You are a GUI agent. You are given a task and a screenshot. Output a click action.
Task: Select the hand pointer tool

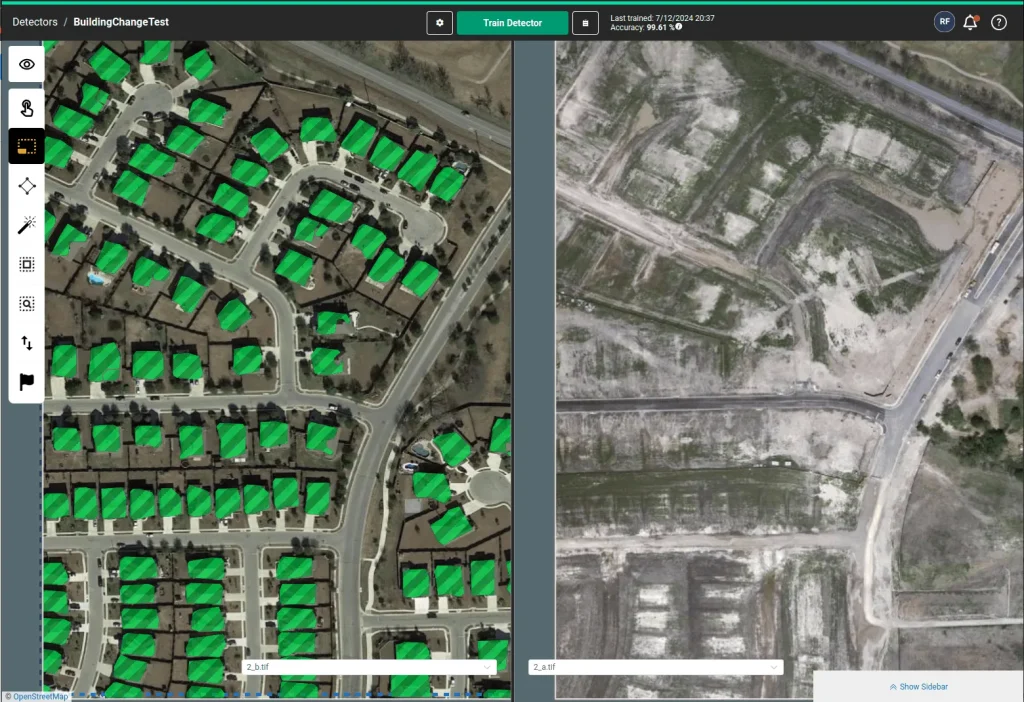coord(27,108)
